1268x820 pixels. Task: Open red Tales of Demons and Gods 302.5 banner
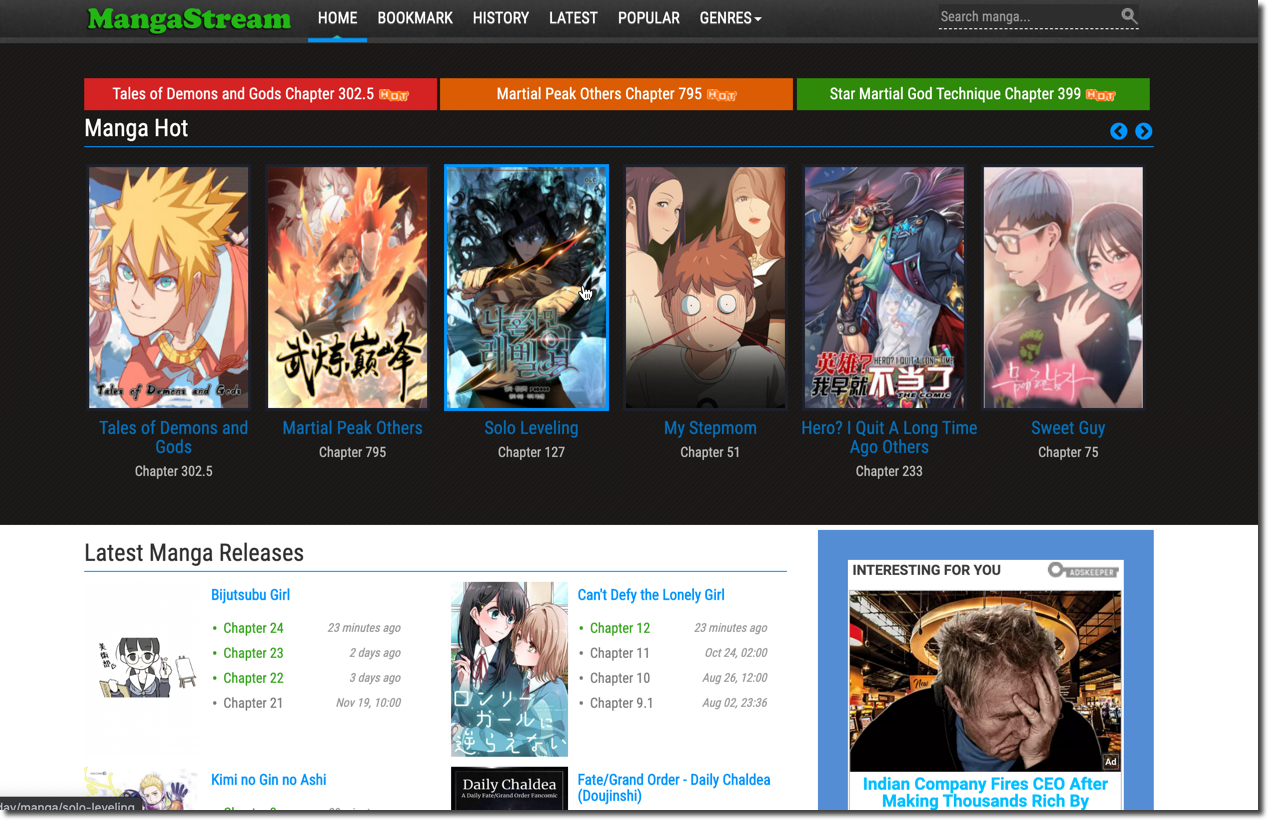(x=261, y=94)
